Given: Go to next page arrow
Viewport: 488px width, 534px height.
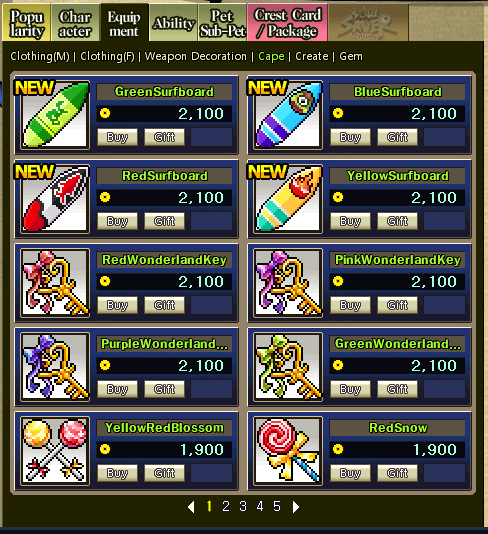Looking at the screenshot, I should tap(296, 507).
